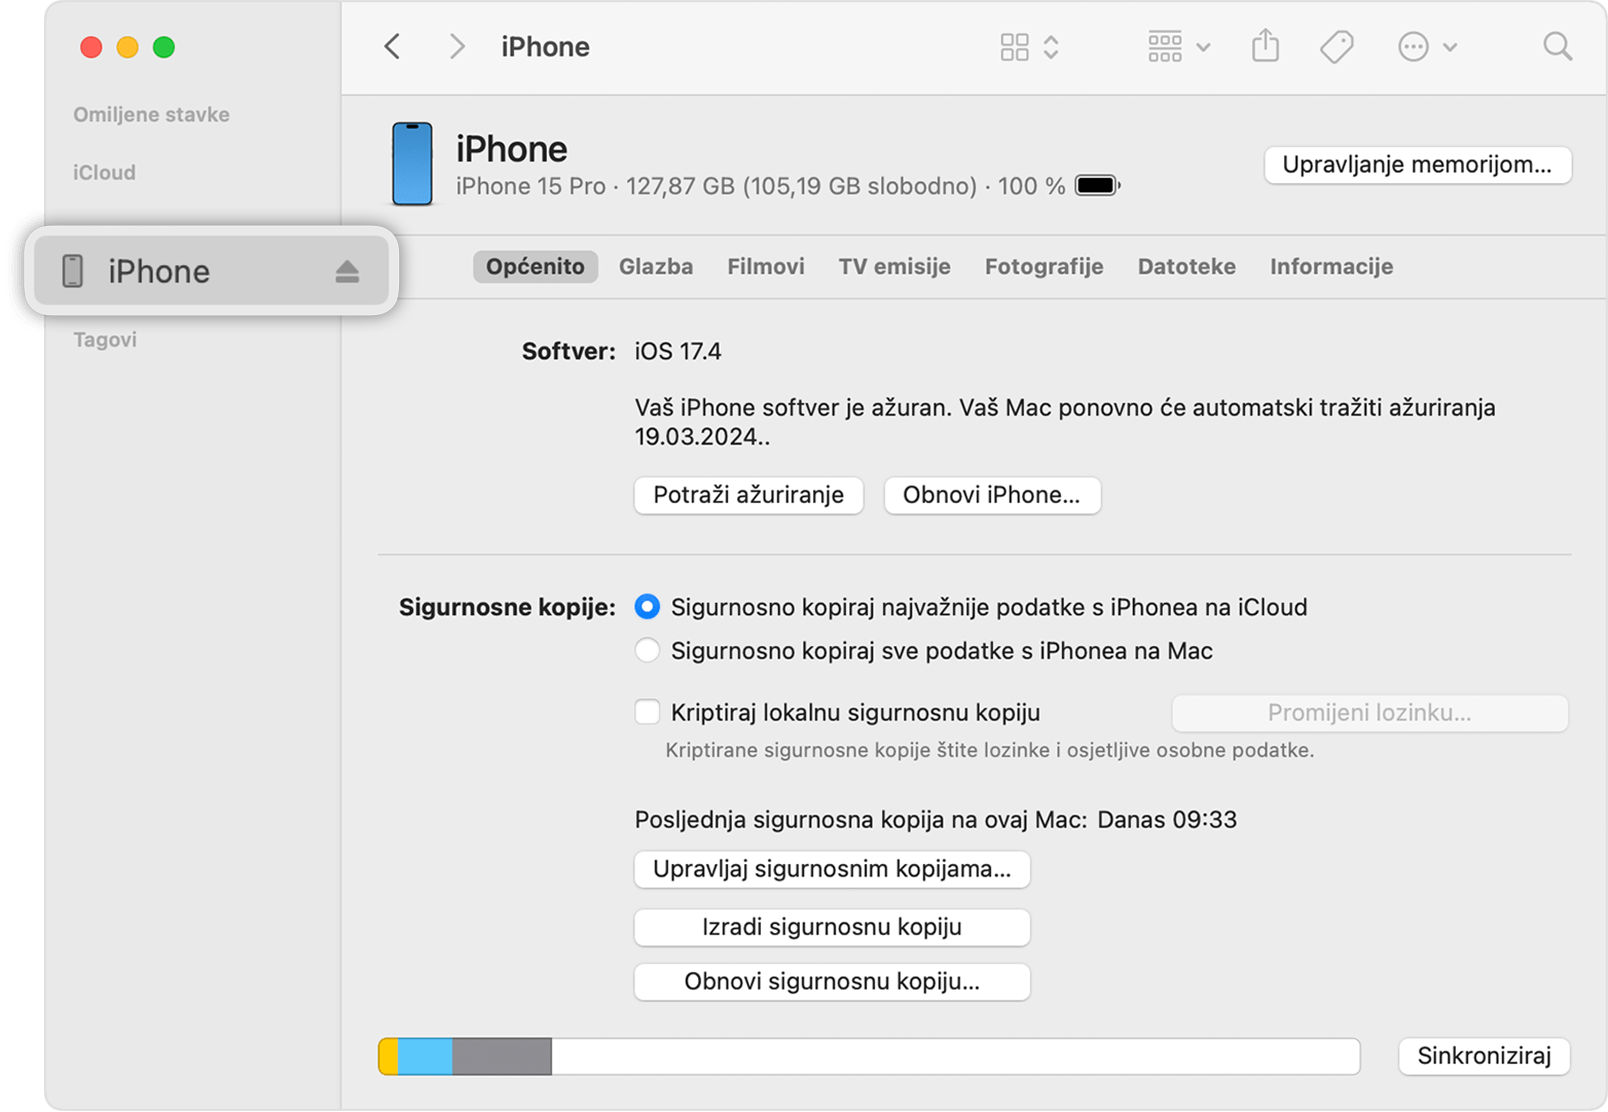1608x1112 pixels.
Task: Open search with the magnifier icon
Action: 1557,47
